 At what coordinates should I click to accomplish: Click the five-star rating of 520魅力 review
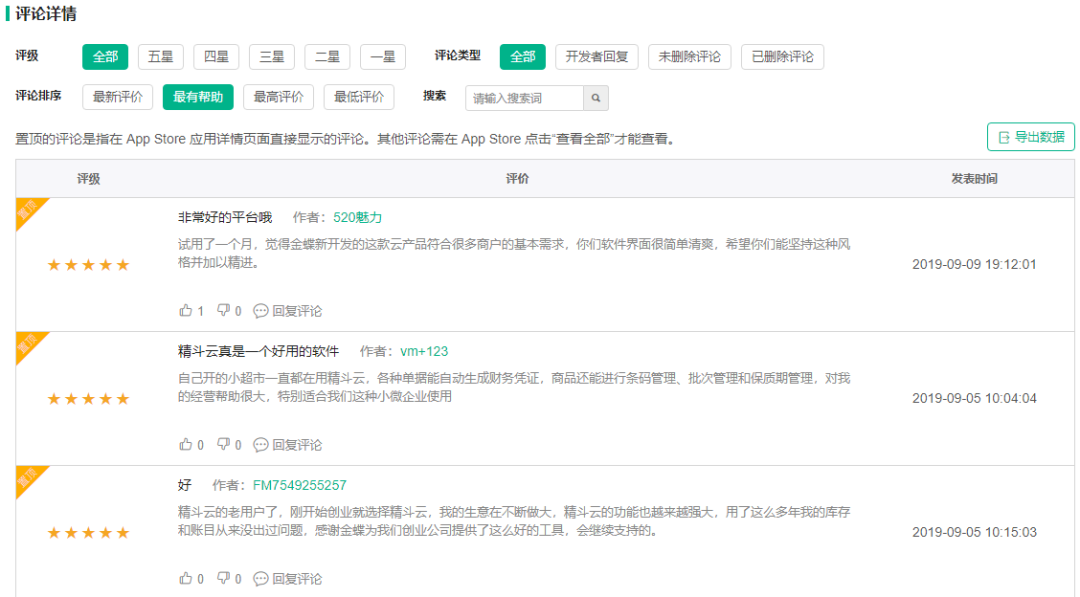tap(88, 265)
